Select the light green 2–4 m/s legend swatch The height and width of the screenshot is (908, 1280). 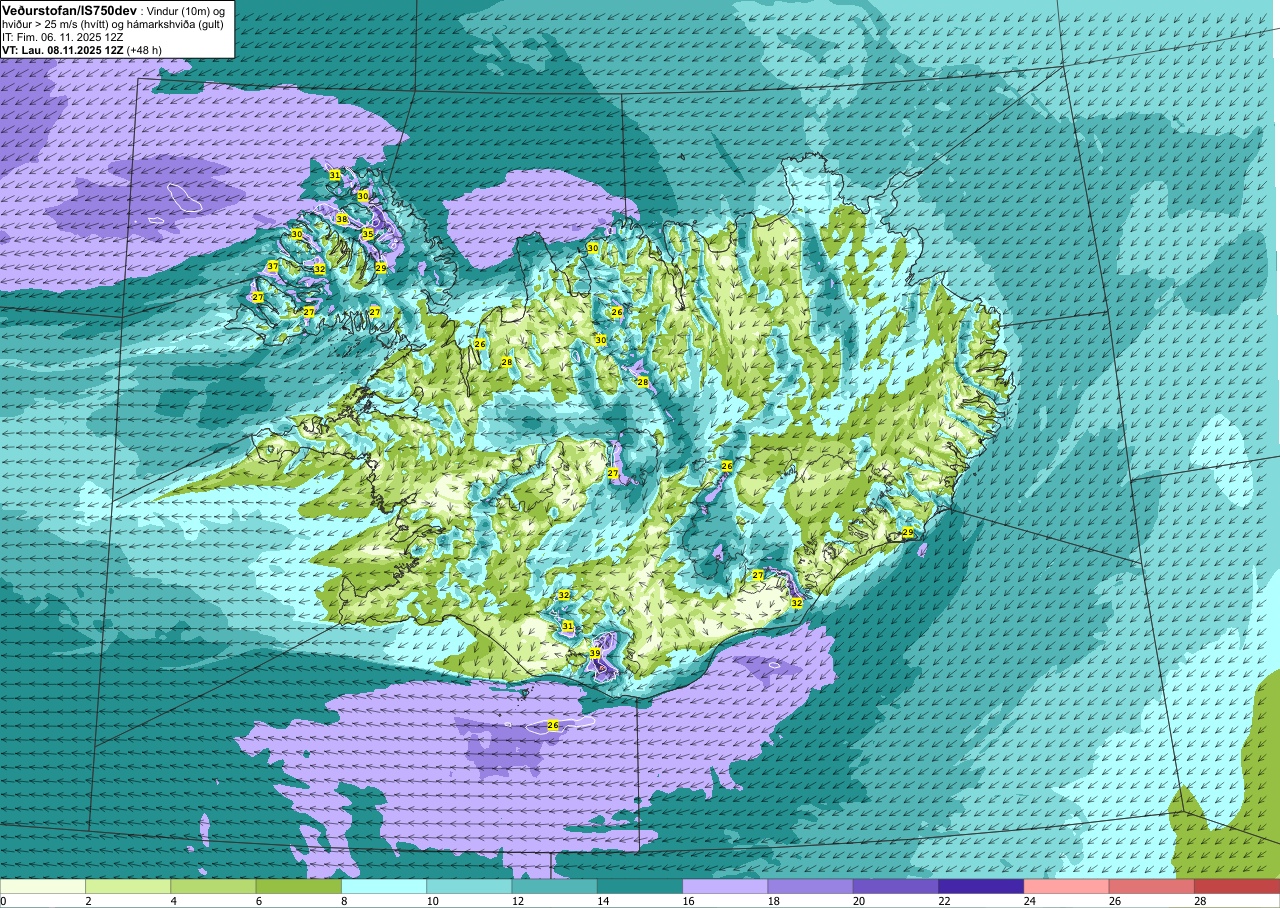click(128, 886)
